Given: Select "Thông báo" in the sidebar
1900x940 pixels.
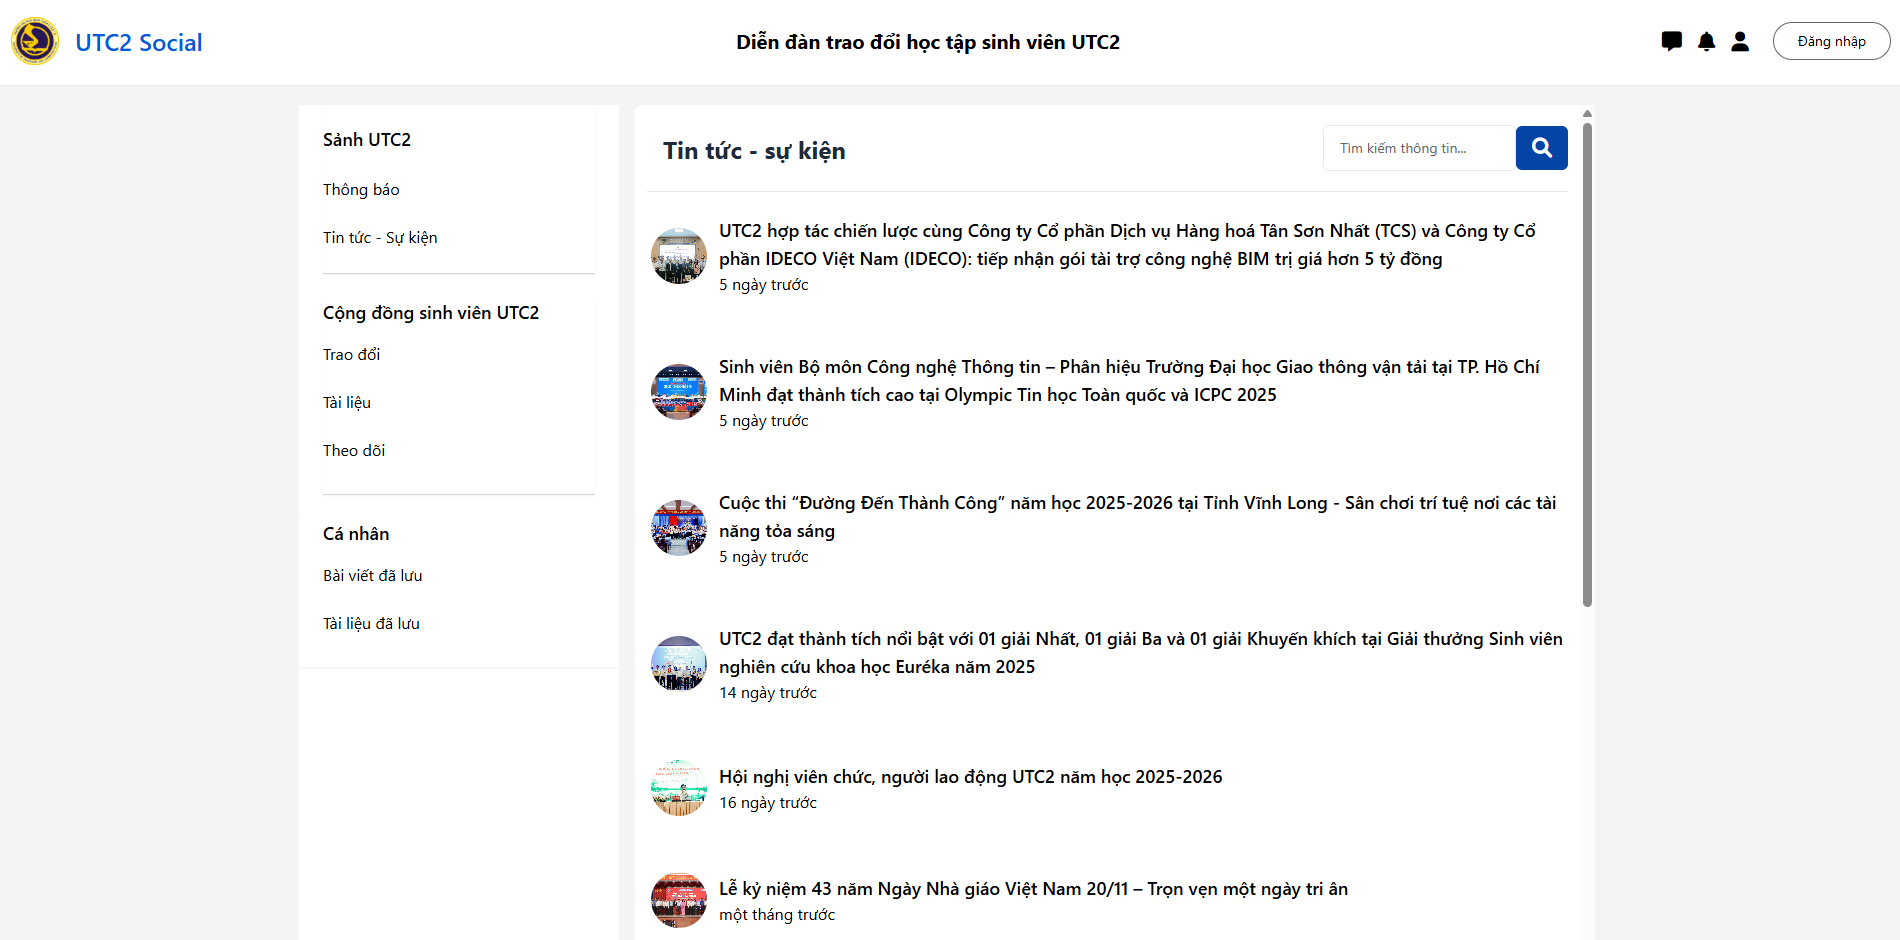Looking at the screenshot, I should click(361, 189).
